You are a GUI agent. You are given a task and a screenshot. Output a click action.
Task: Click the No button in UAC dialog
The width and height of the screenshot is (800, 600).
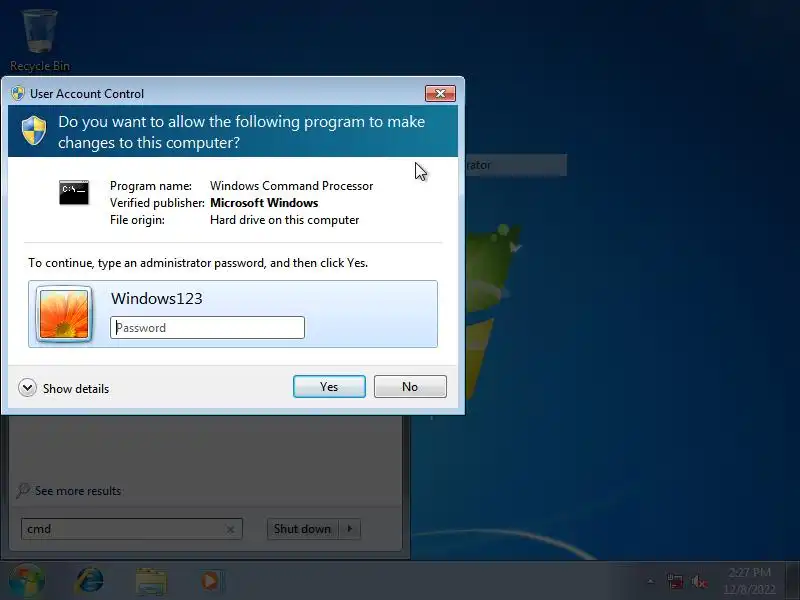coord(410,387)
